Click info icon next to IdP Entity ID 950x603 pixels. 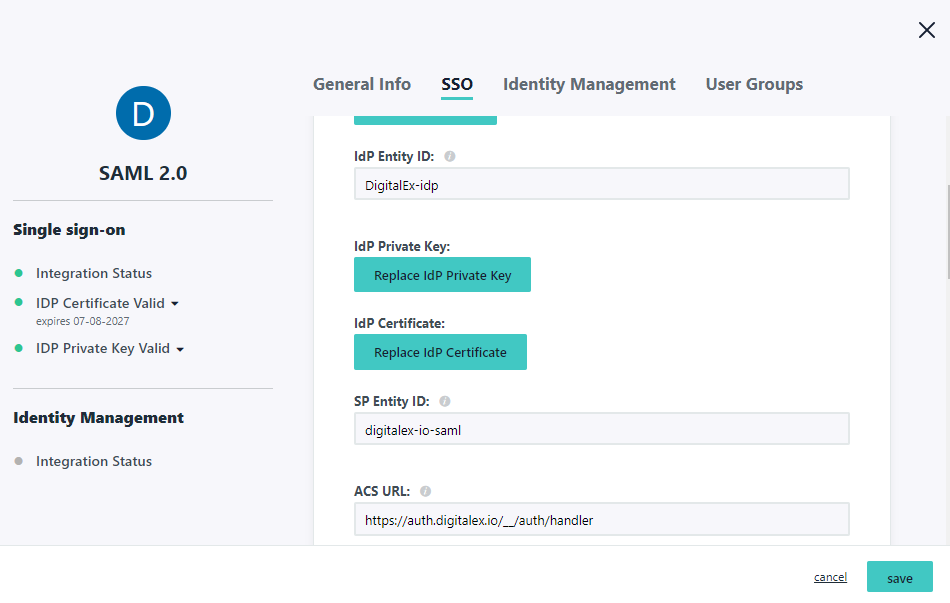coord(450,157)
